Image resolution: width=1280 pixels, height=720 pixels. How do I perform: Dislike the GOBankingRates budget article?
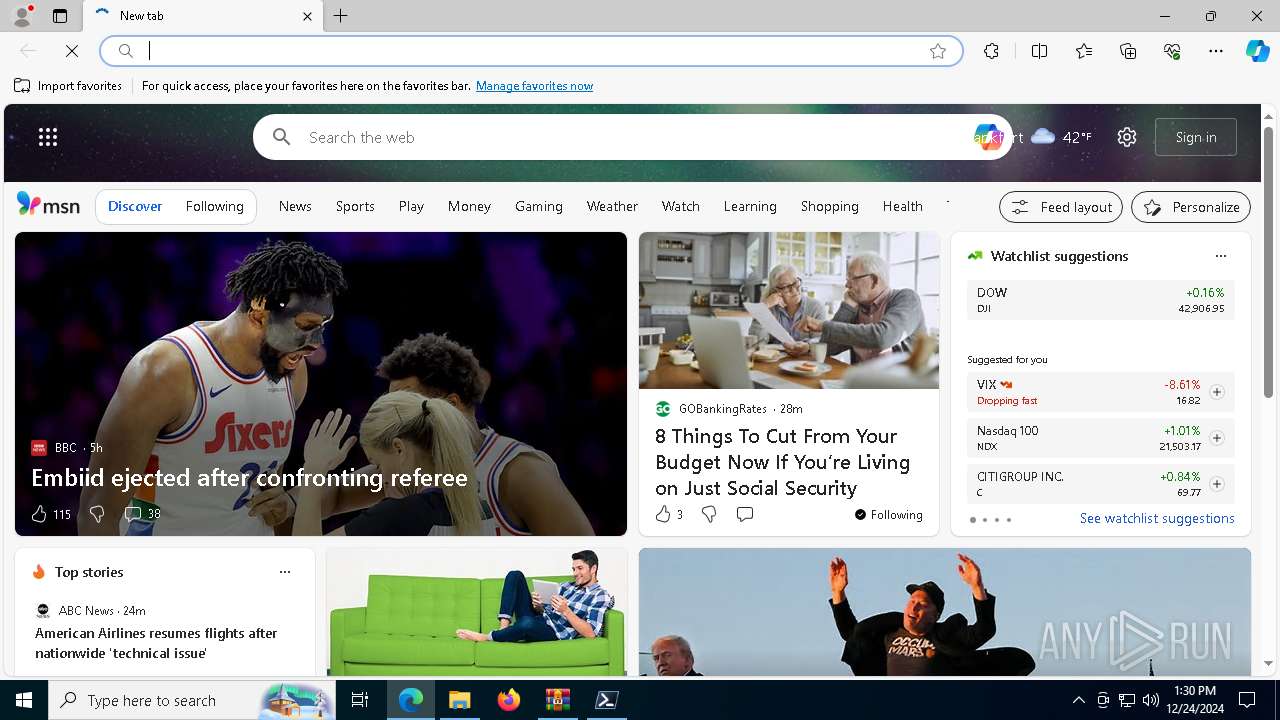[709, 514]
